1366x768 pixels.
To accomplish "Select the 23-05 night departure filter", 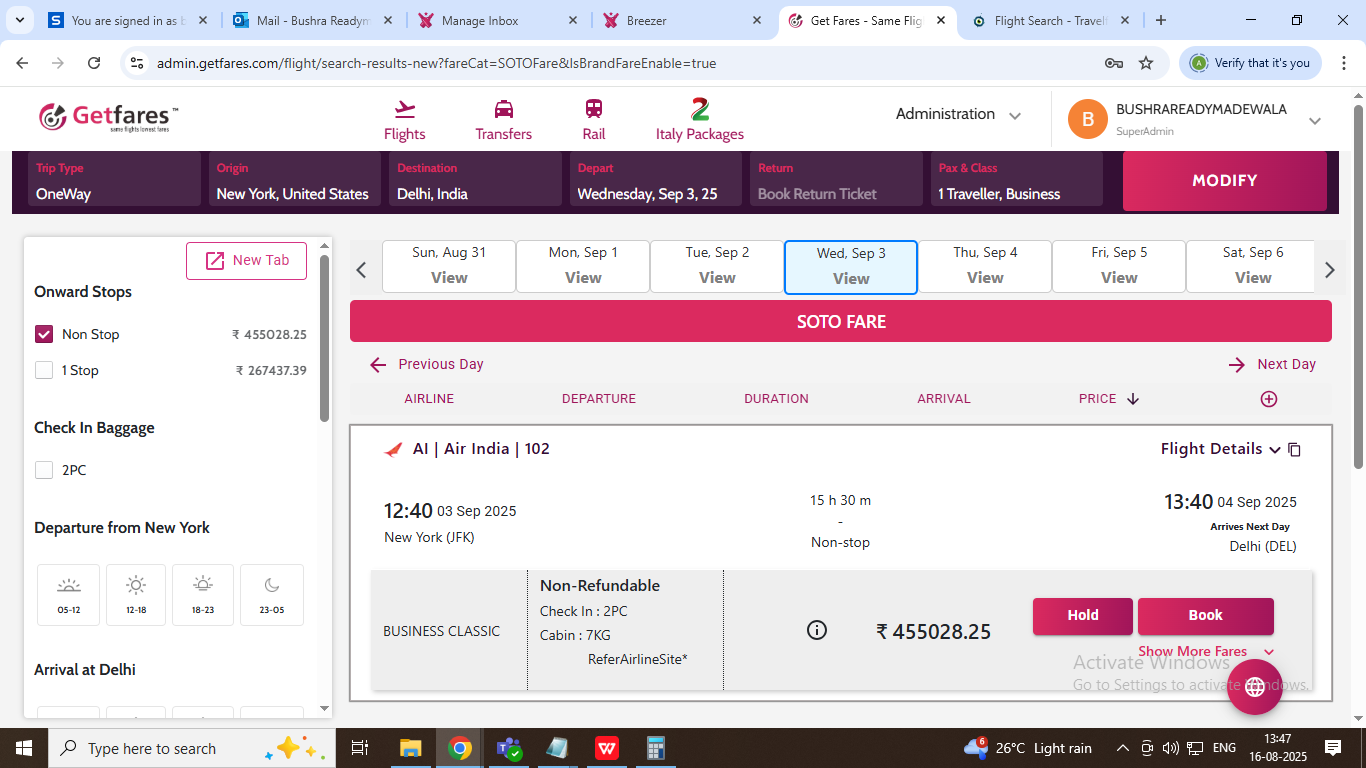I will click(x=271, y=594).
